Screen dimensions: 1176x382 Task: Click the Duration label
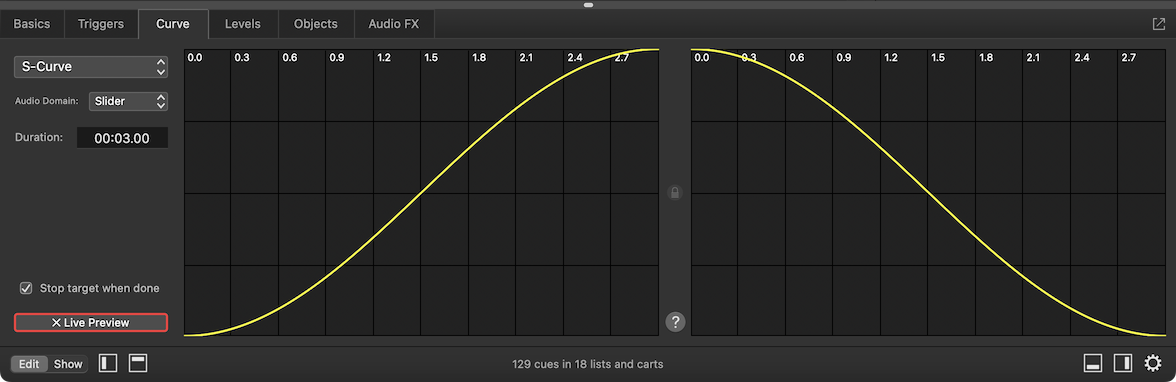38,138
